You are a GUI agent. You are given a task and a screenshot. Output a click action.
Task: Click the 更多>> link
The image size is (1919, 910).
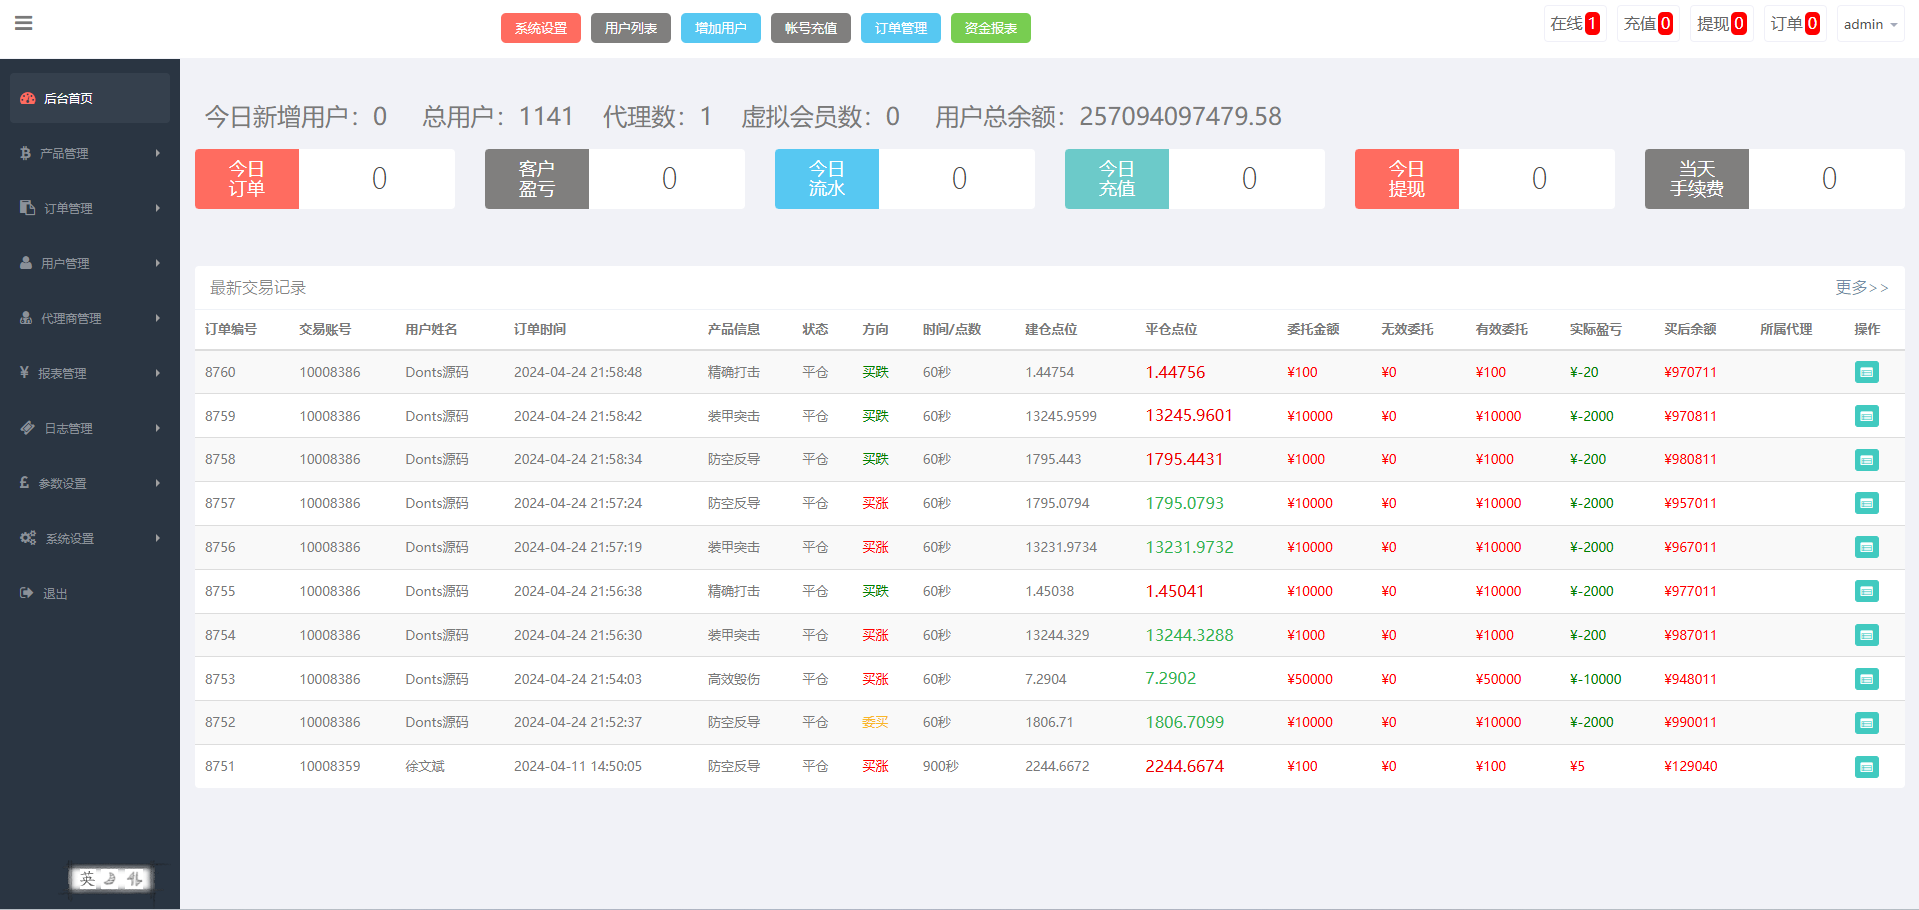(x=1860, y=288)
